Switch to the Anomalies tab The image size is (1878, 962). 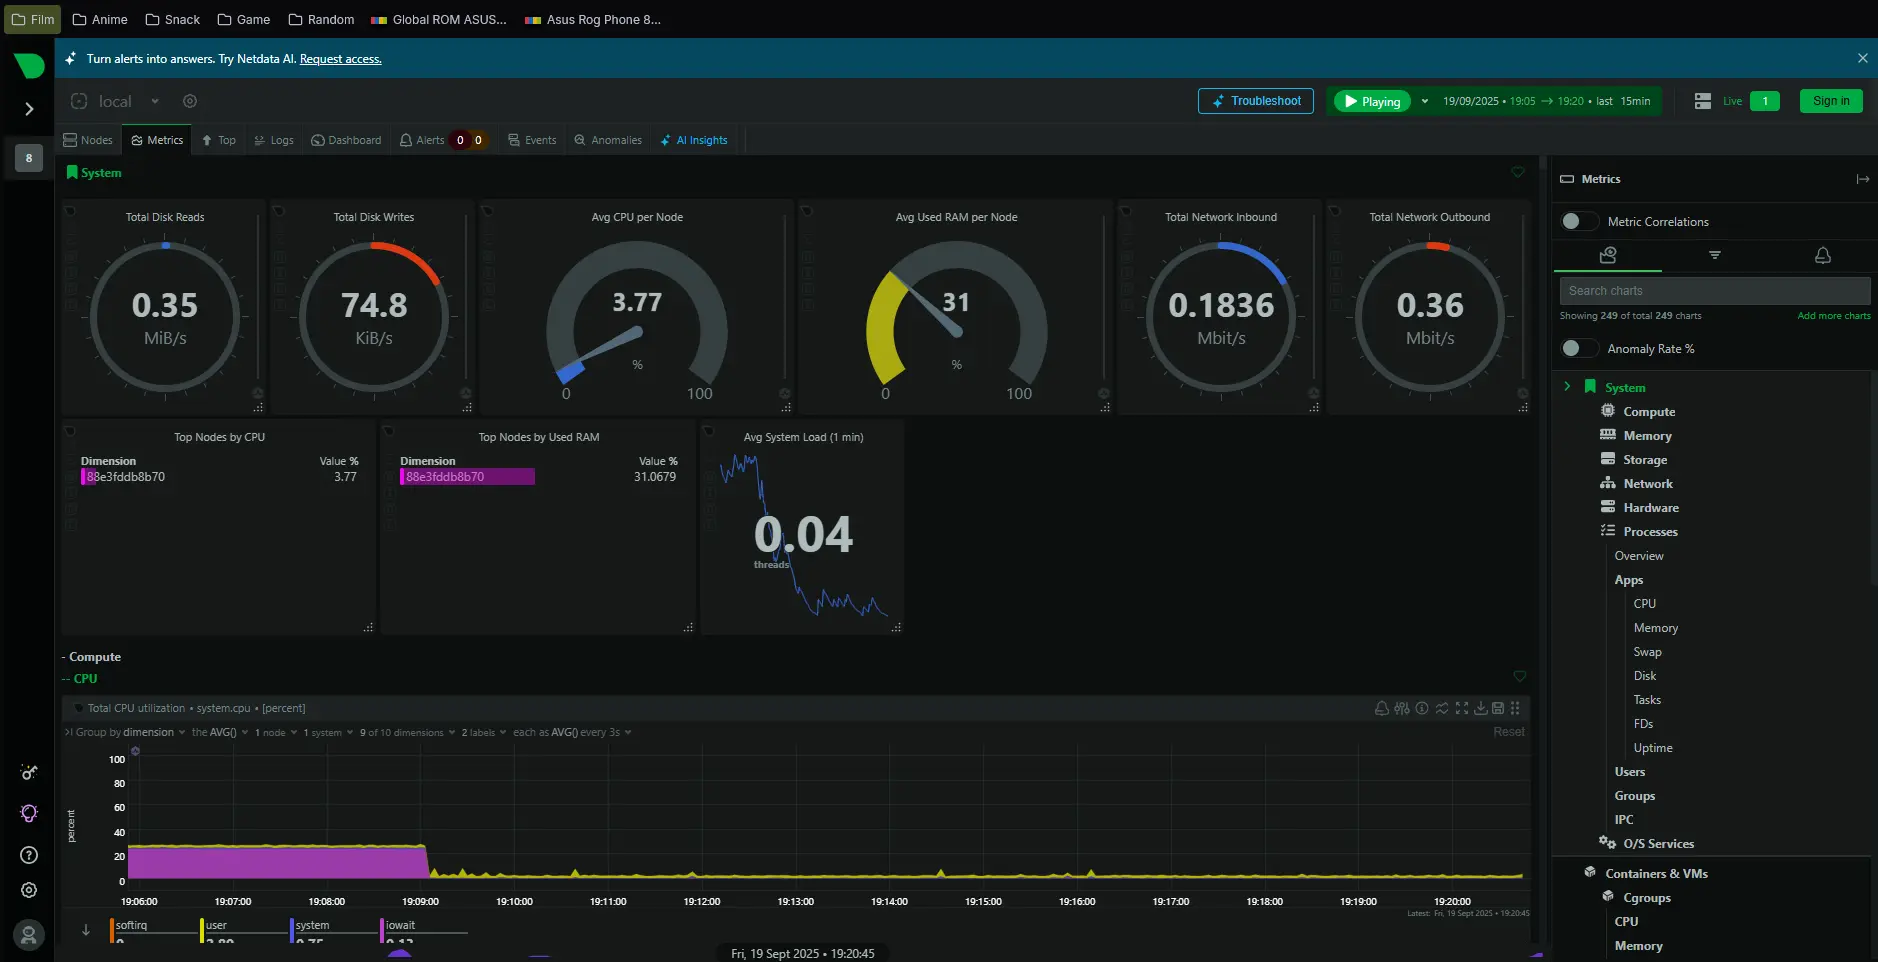pyautogui.click(x=608, y=140)
